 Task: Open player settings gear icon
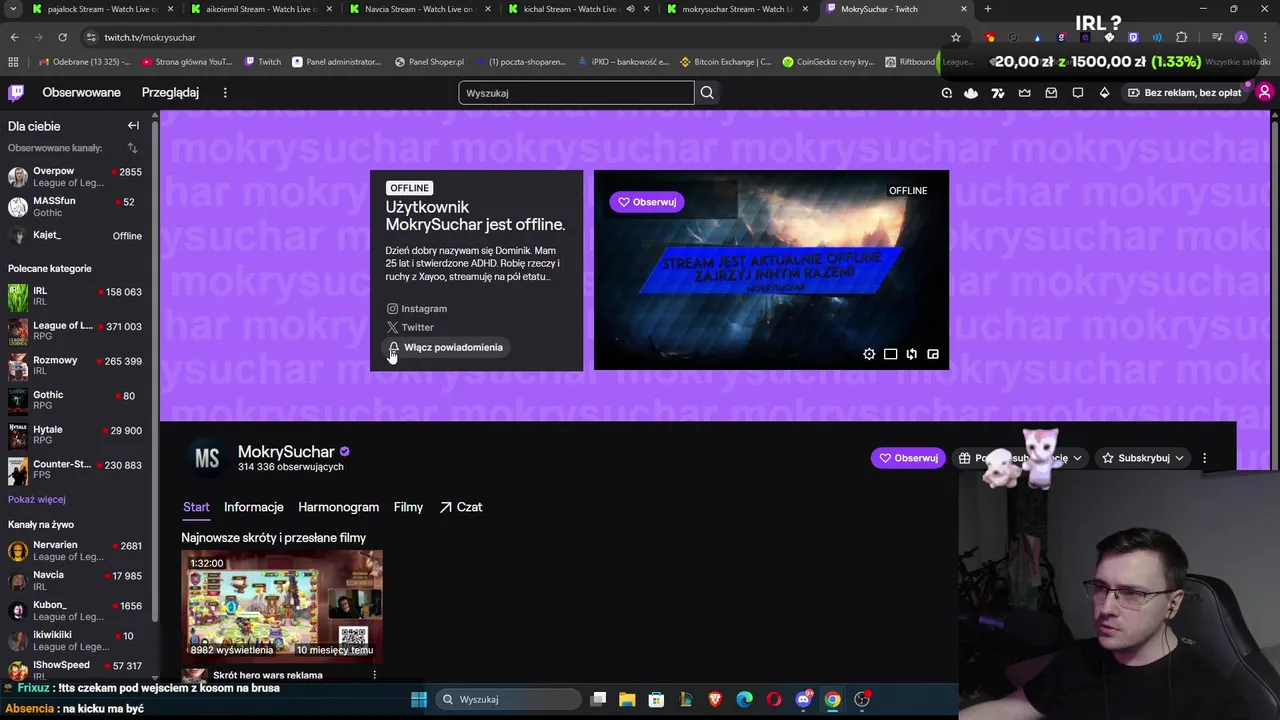pos(869,354)
